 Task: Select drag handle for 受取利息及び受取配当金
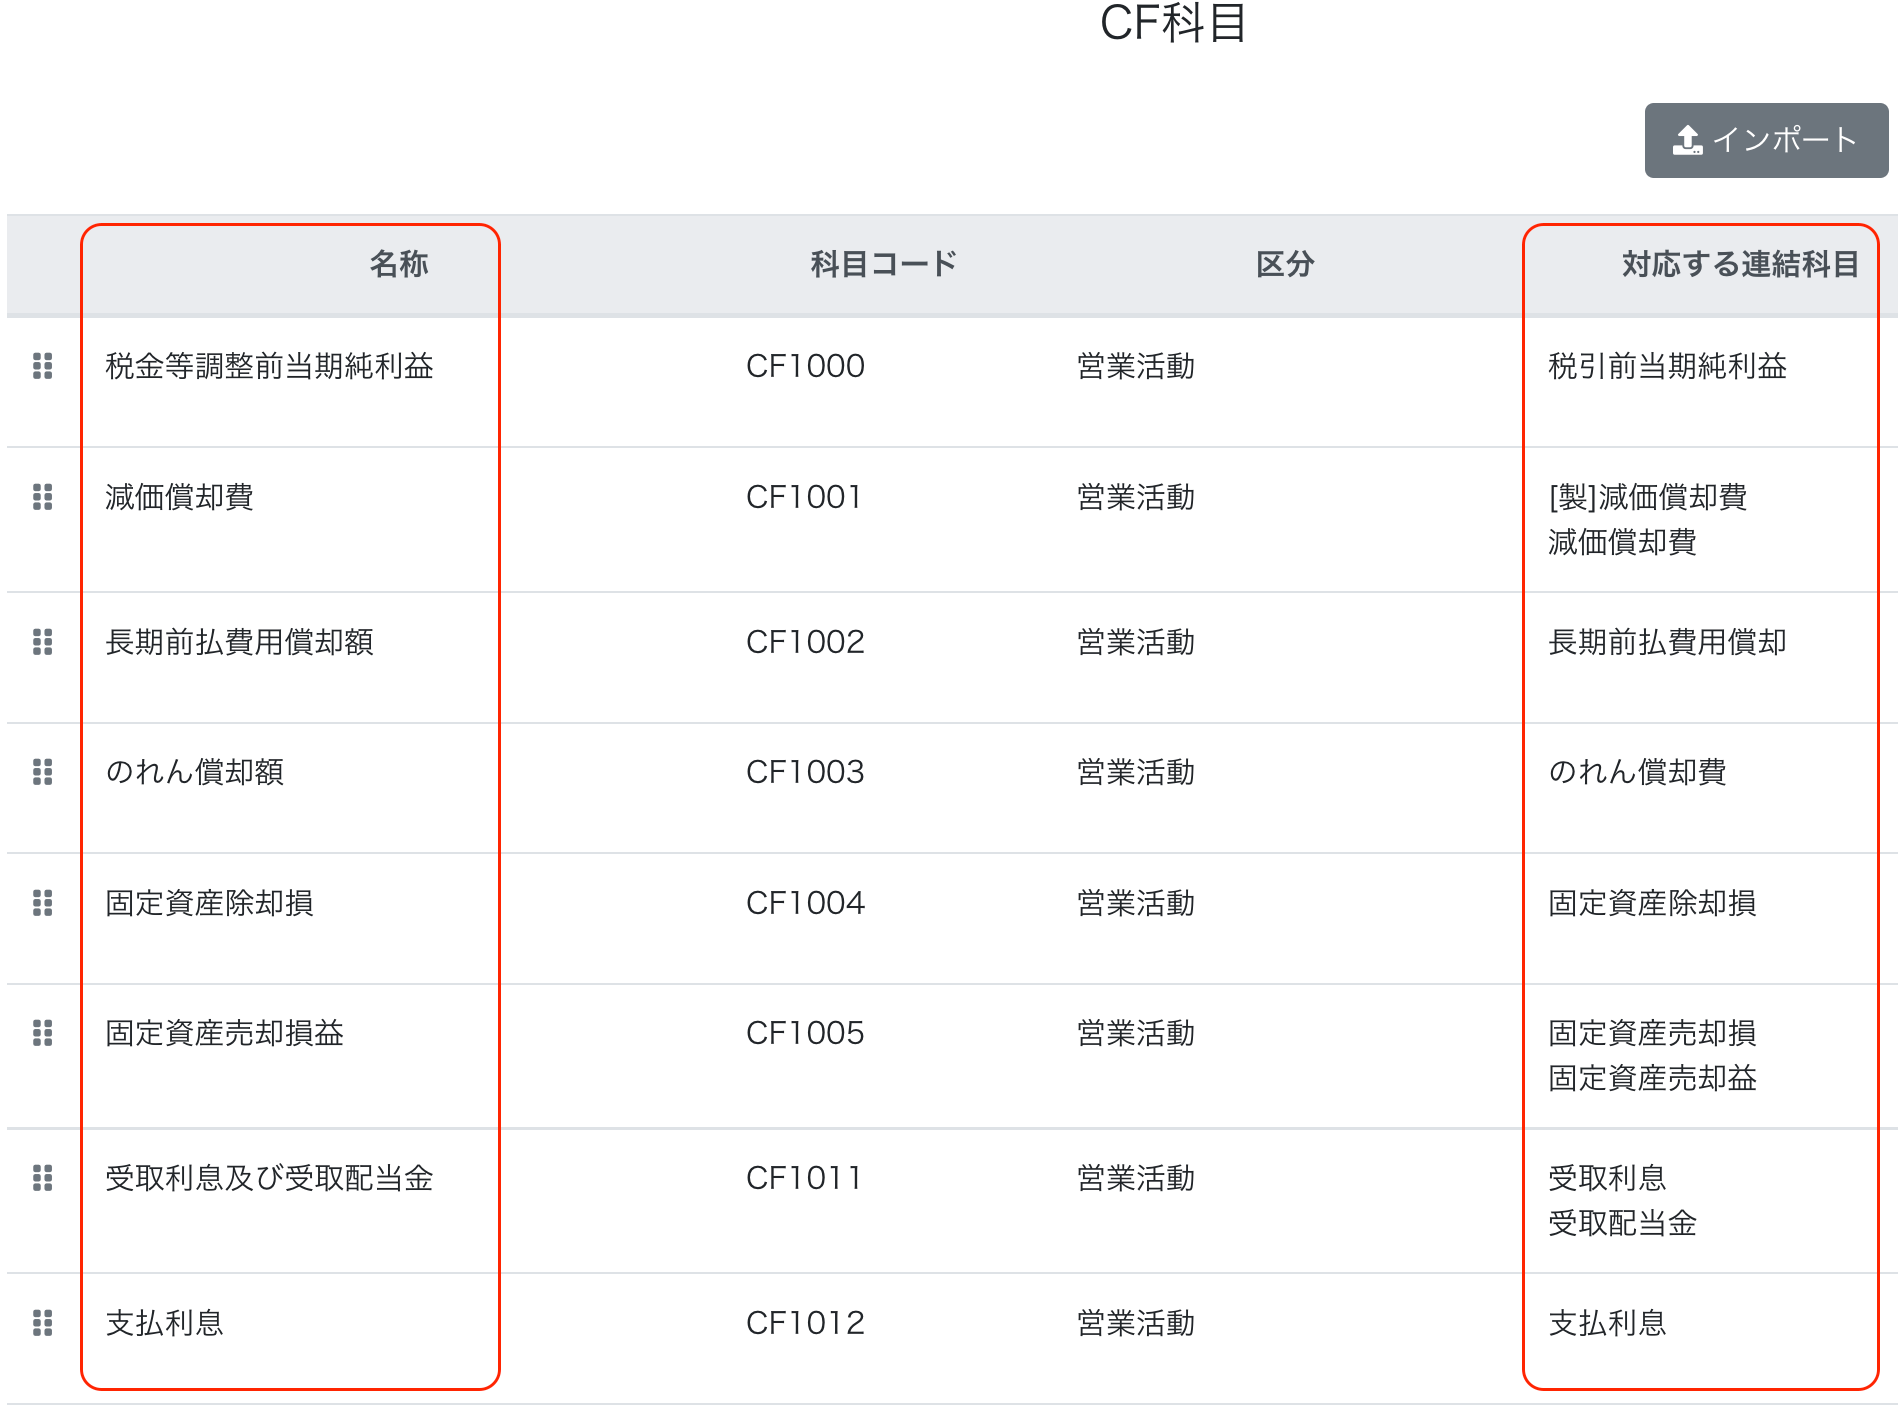[x=43, y=1178]
